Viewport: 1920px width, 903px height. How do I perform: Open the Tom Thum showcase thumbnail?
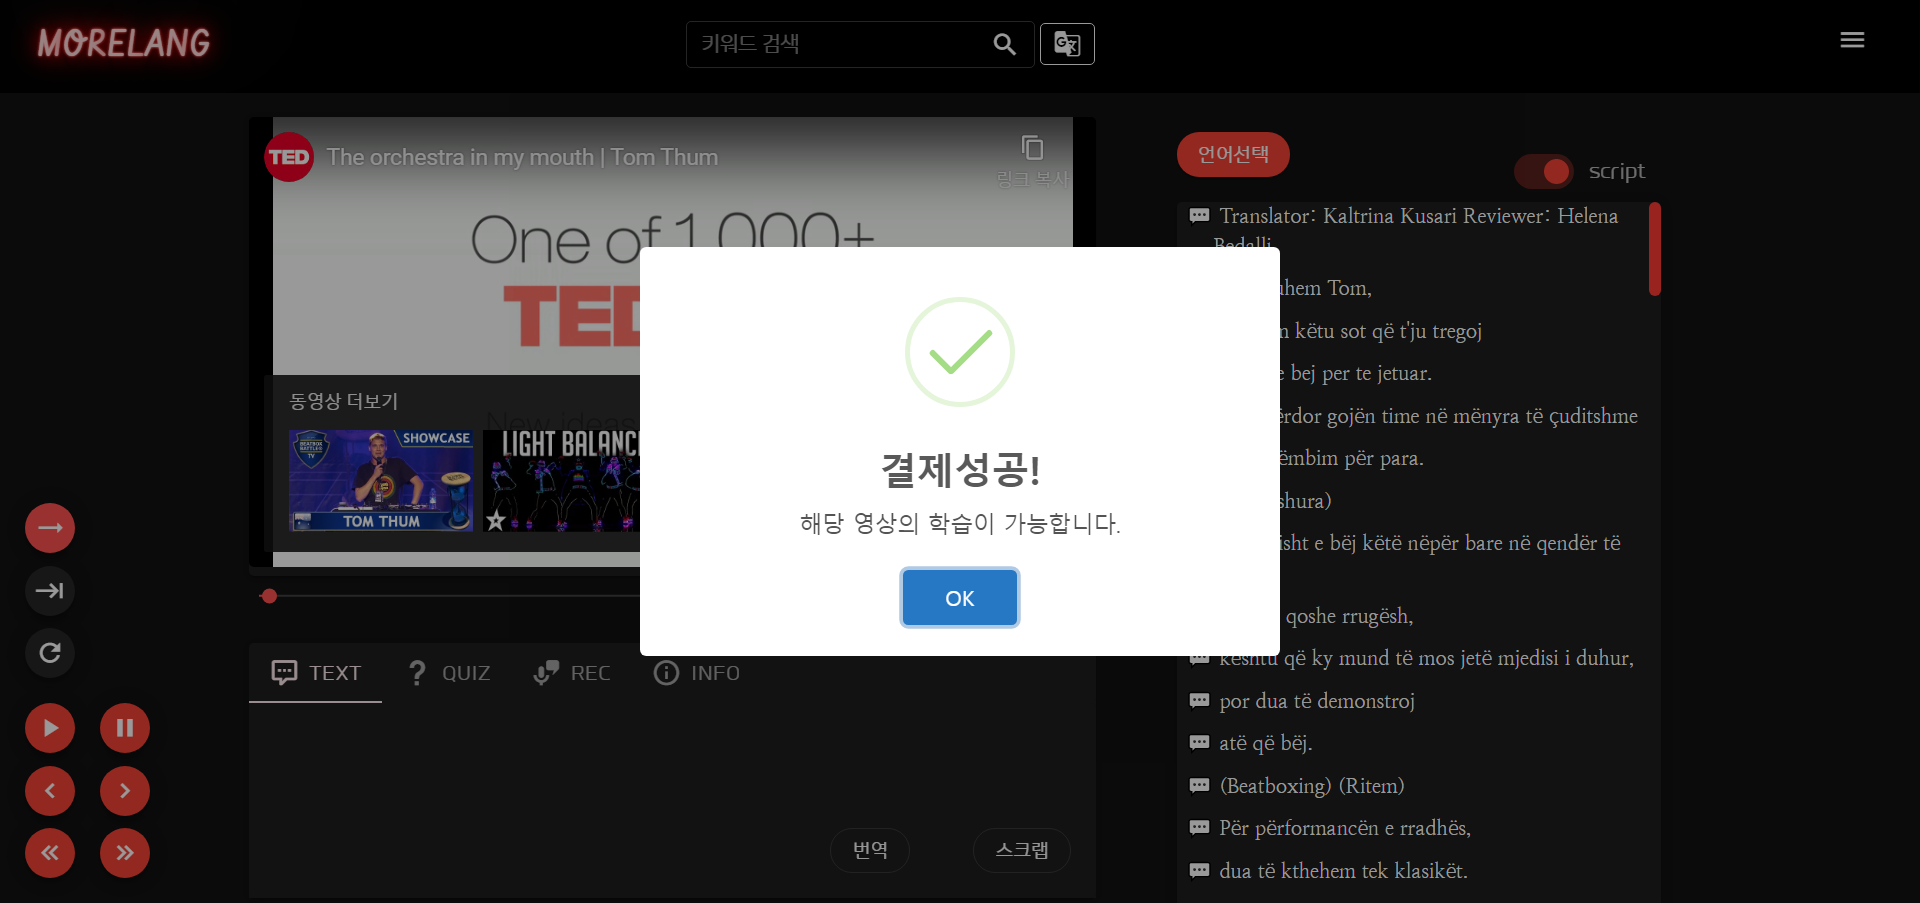(x=381, y=481)
